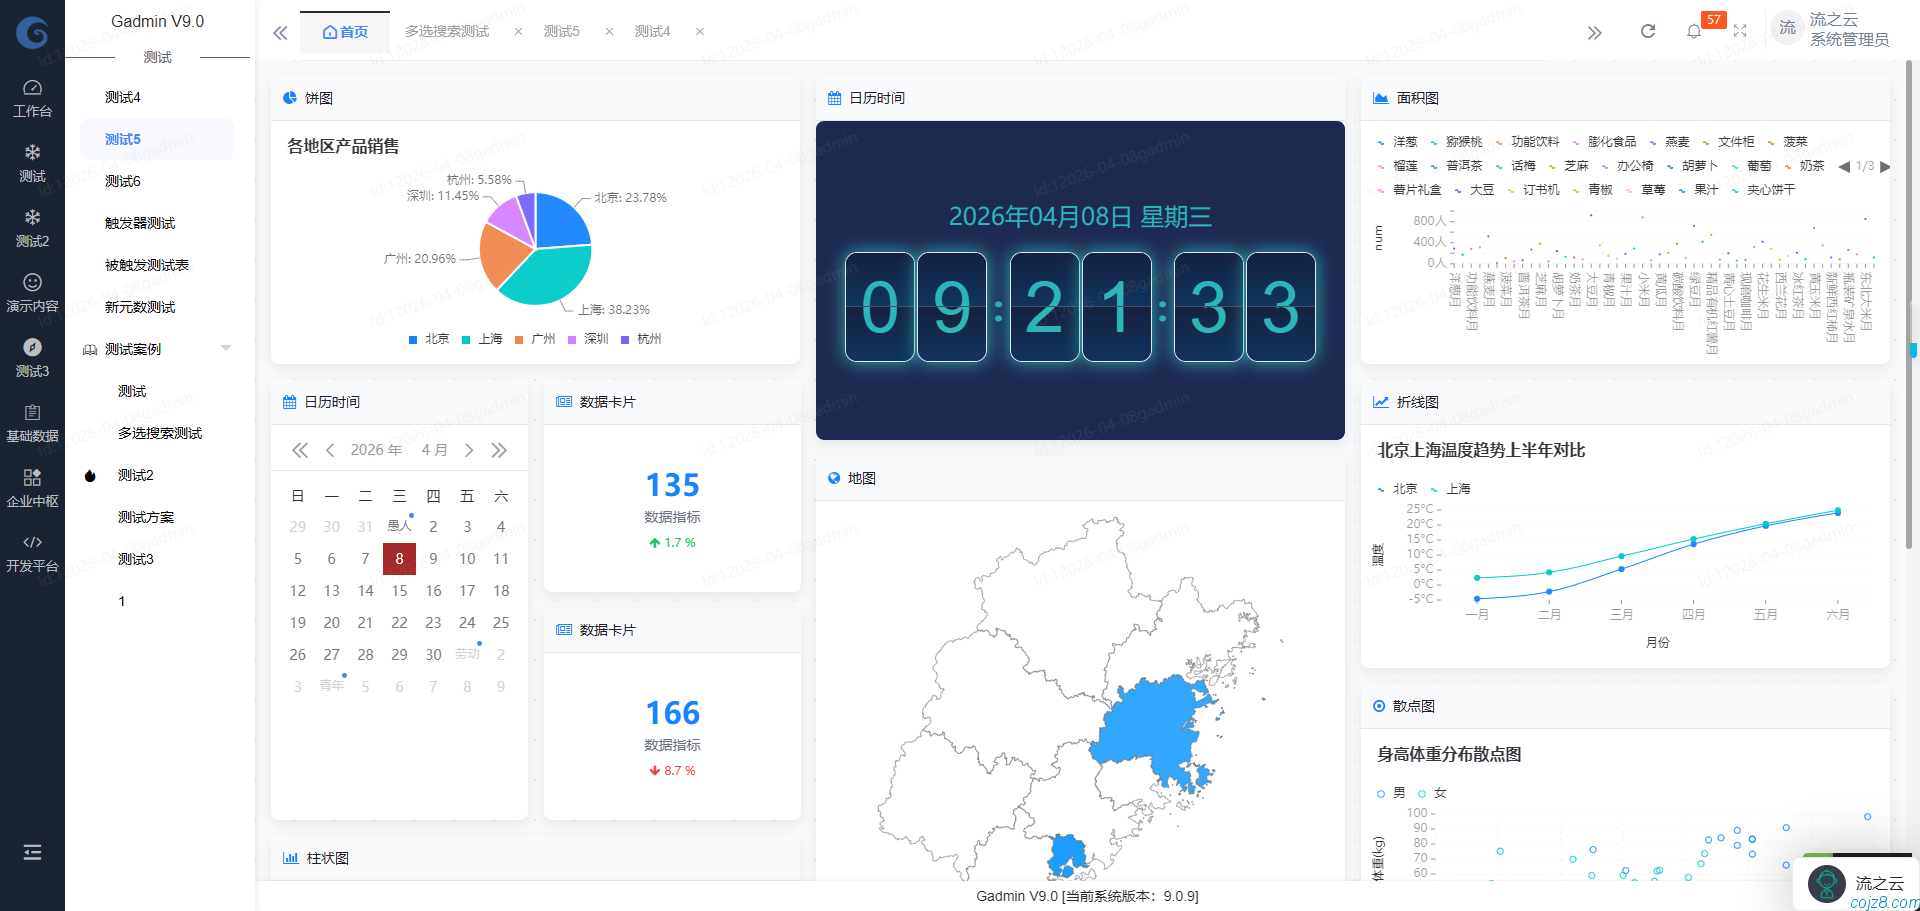Close the 测试4 tab
Image resolution: width=1920 pixels, height=911 pixels.
[x=699, y=31]
